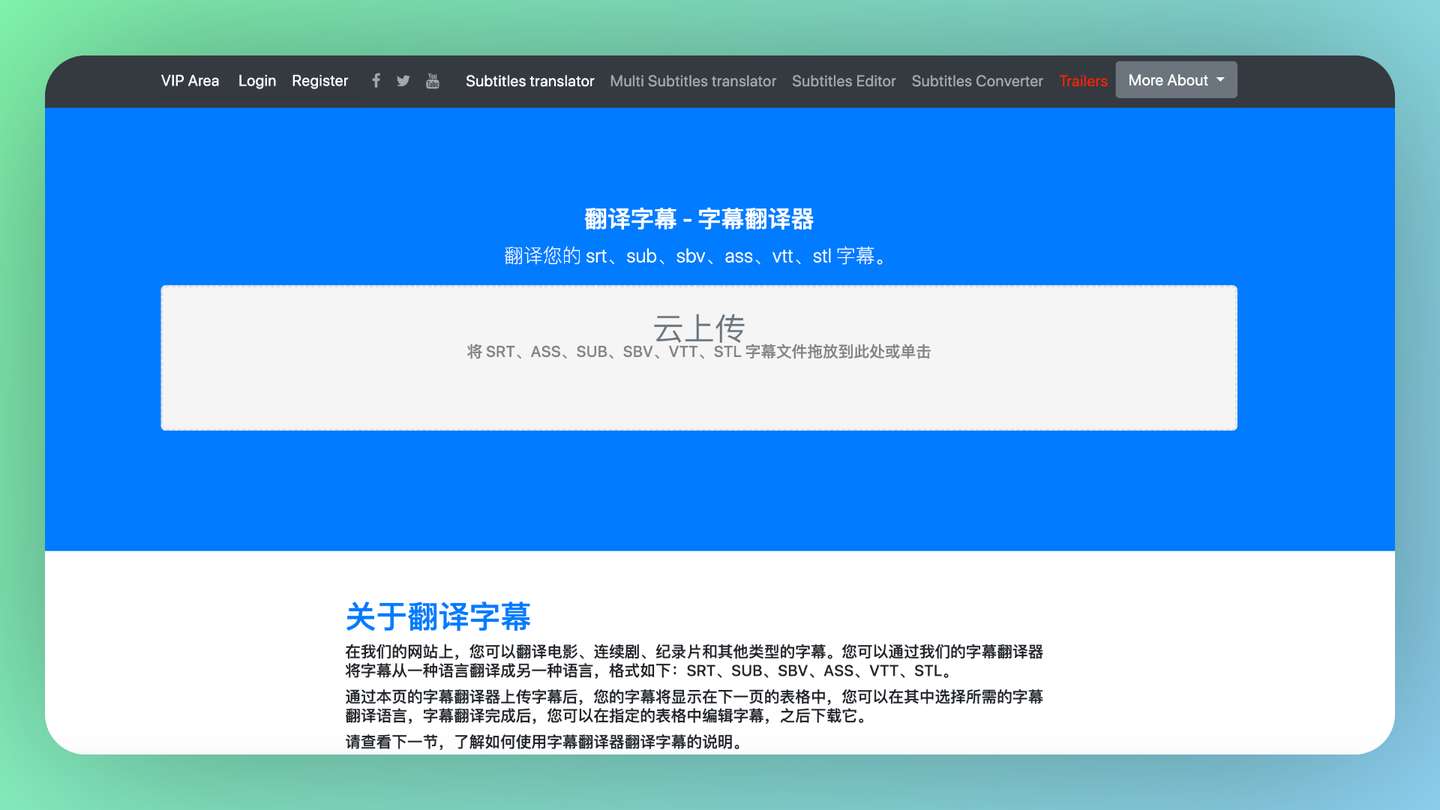The width and height of the screenshot is (1440, 810).
Task: Open the red Trailers link
Action: pos(1083,81)
